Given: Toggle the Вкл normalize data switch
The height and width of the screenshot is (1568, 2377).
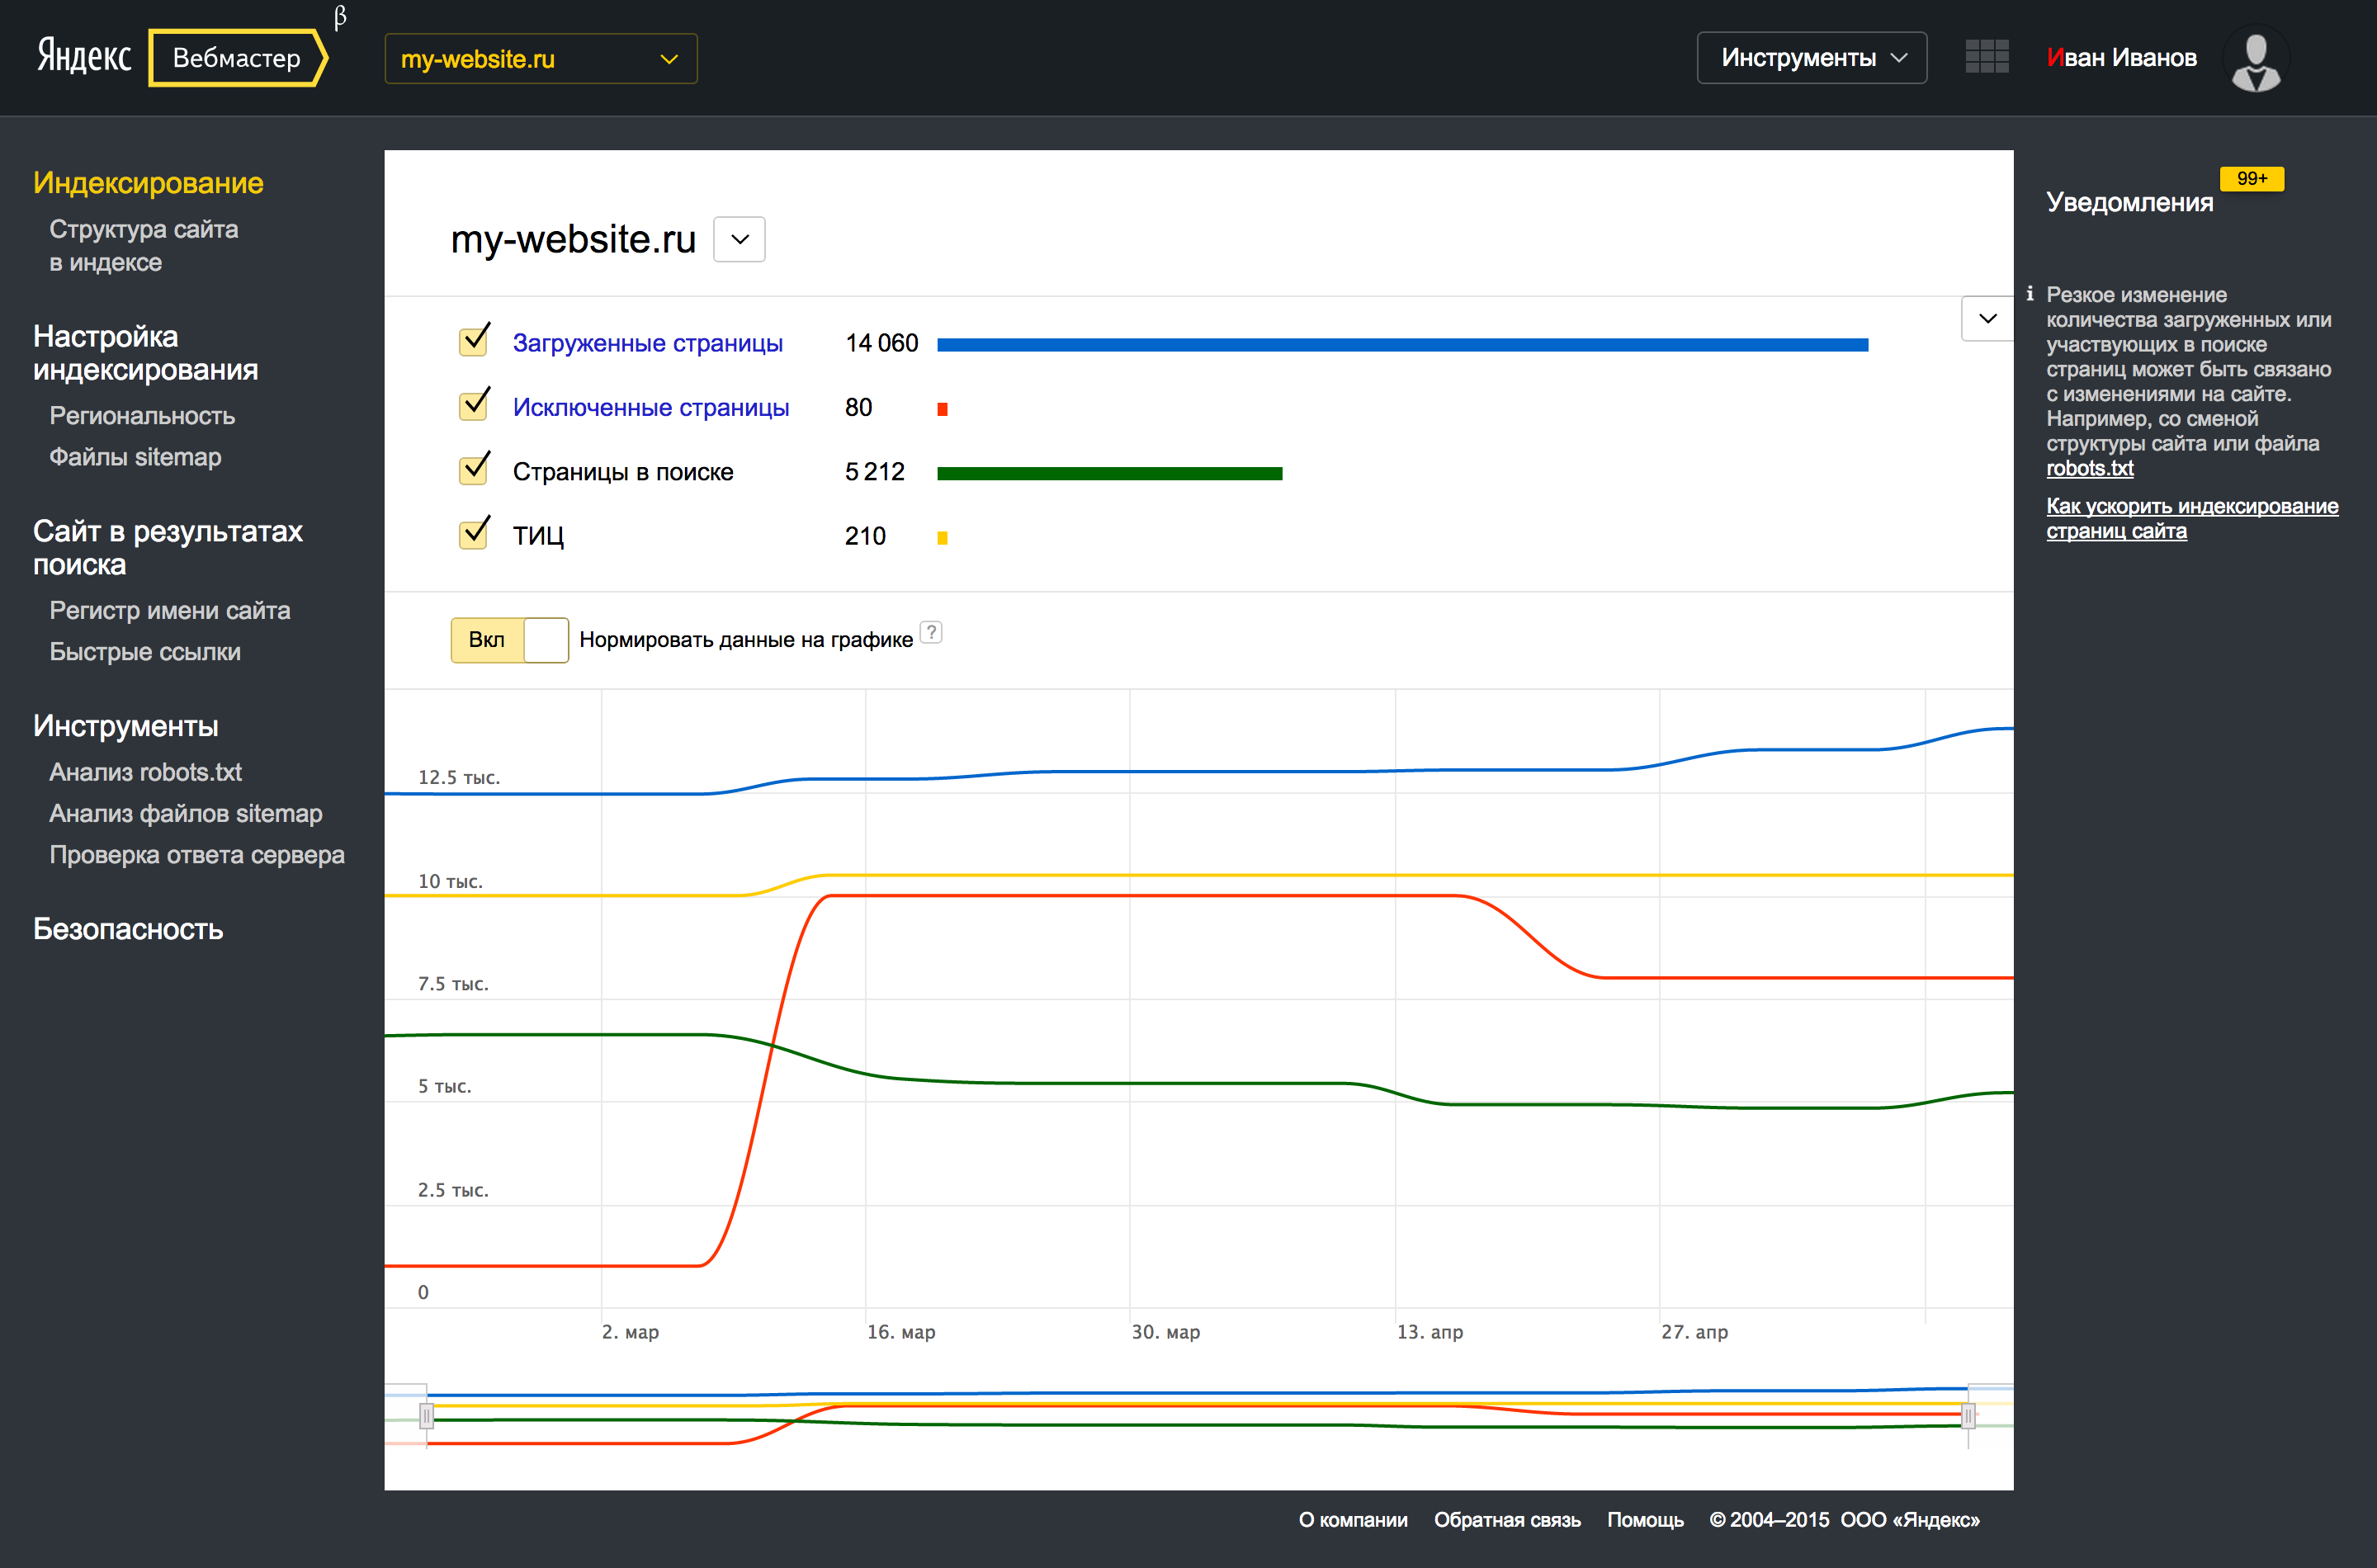Looking at the screenshot, I should pyautogui.click(x=509, y=640).
